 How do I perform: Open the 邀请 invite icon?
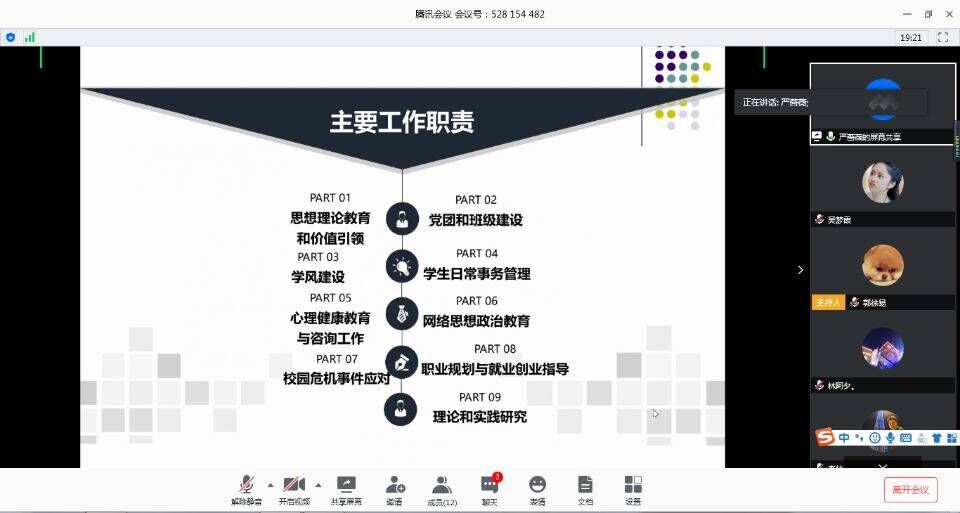395,489
